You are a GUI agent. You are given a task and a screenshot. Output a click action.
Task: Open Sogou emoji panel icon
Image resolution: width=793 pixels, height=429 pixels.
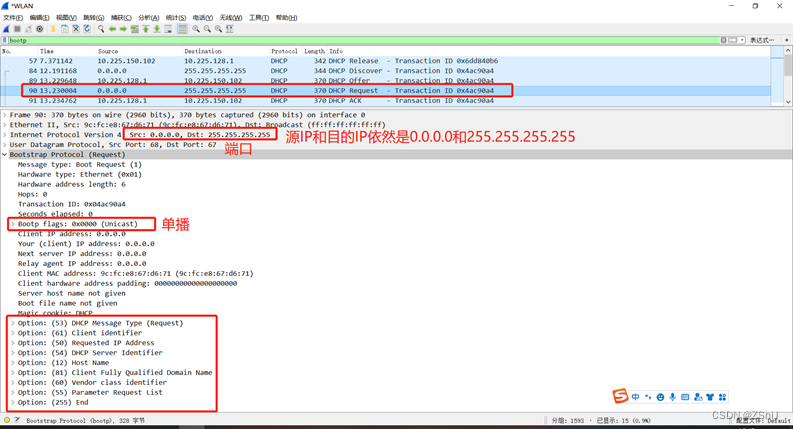660,397
